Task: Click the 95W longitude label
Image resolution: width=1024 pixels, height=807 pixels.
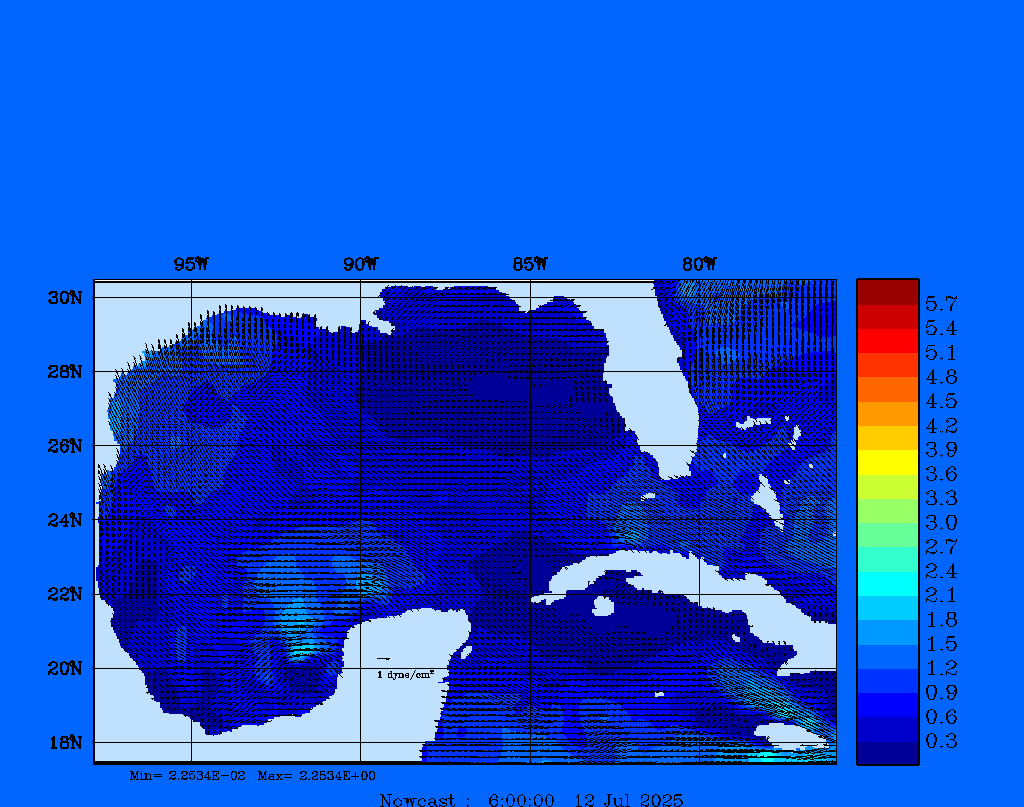Action: [x=191, y=264]
